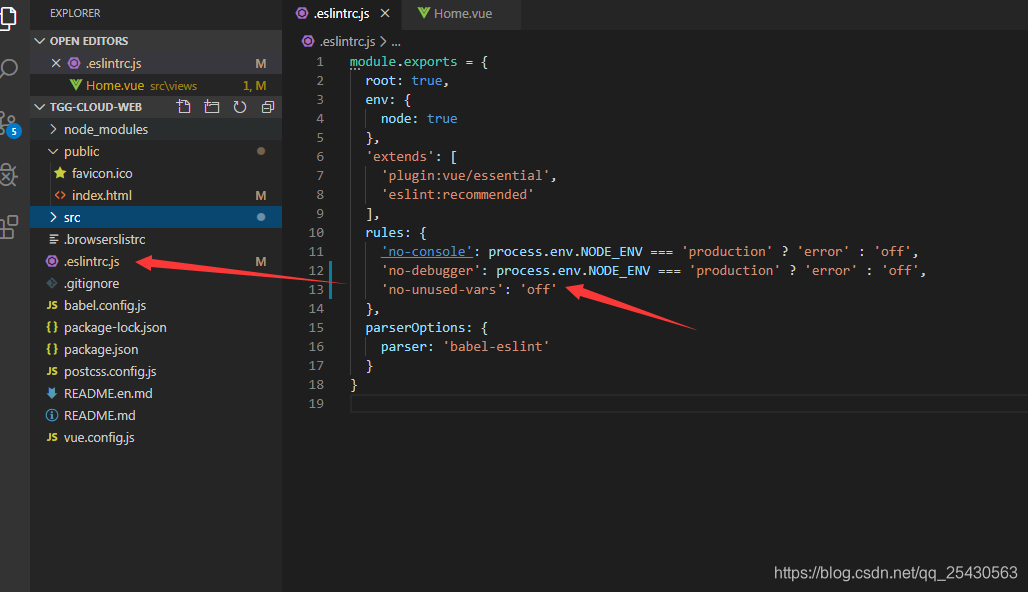1028x592 pixels.
Task: Open the Explorer view in activity bar
Action: click(x=8, y=16)
